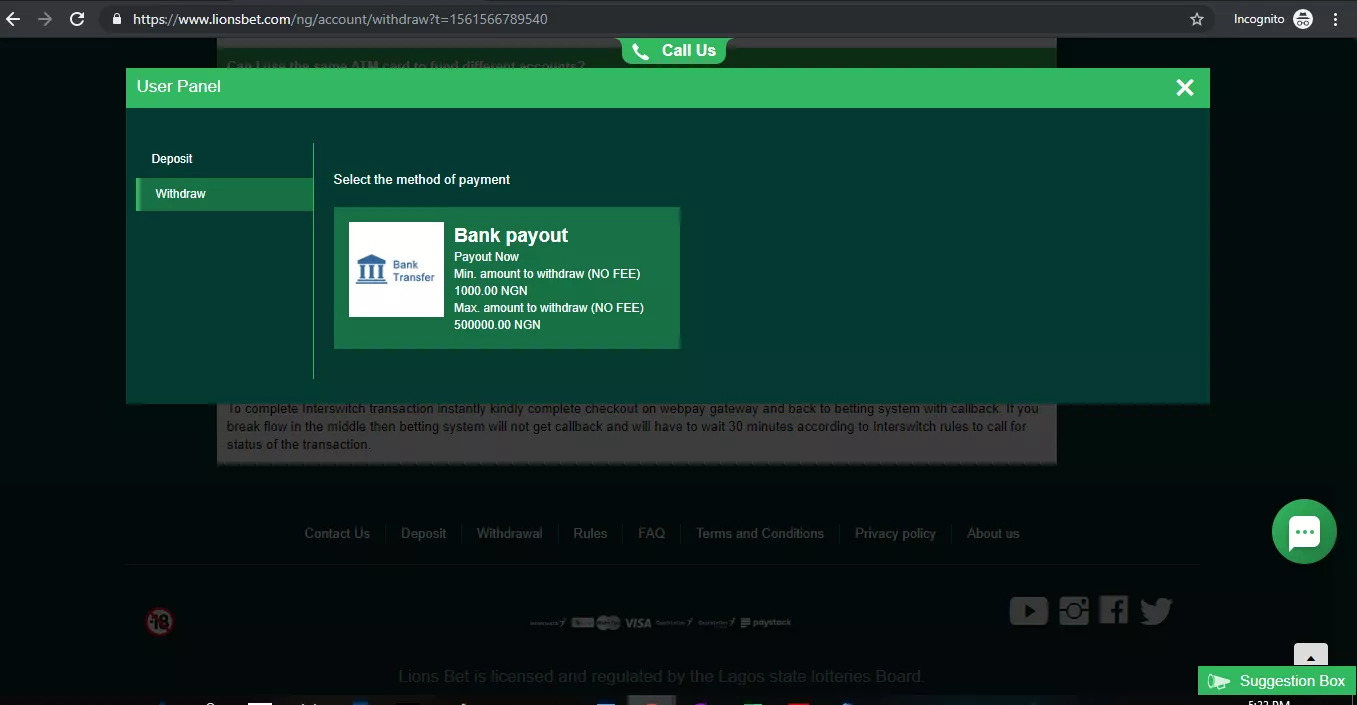Select the Bank Transfer icon
This screenshot has height=705, width=1357.
[396, 270]
